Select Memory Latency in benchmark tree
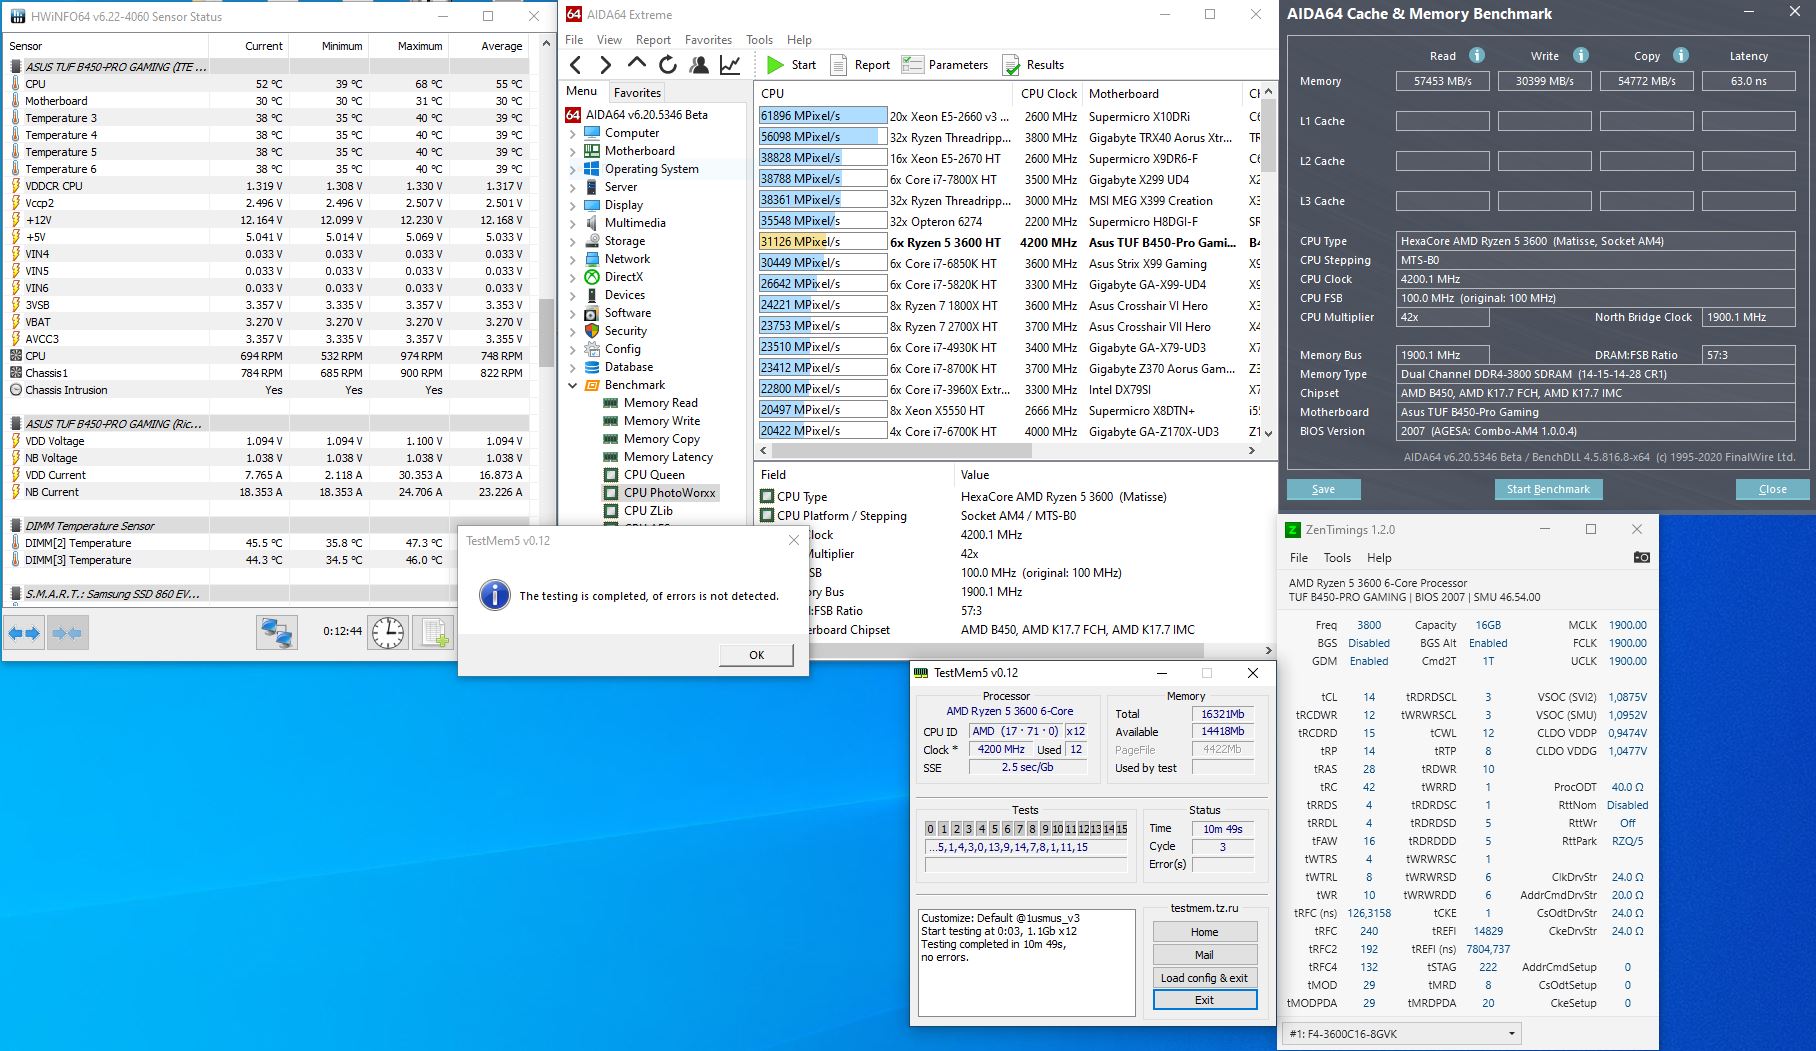Image resolution: width=1816 pixels, height=1051 pixels. tap(668, 457)
